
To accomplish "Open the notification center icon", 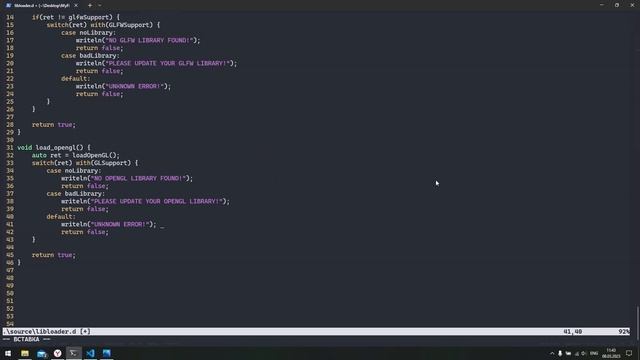I will tap(629, 353).
